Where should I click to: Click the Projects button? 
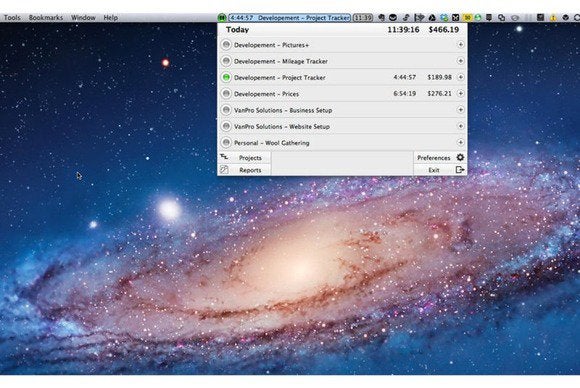244,158
